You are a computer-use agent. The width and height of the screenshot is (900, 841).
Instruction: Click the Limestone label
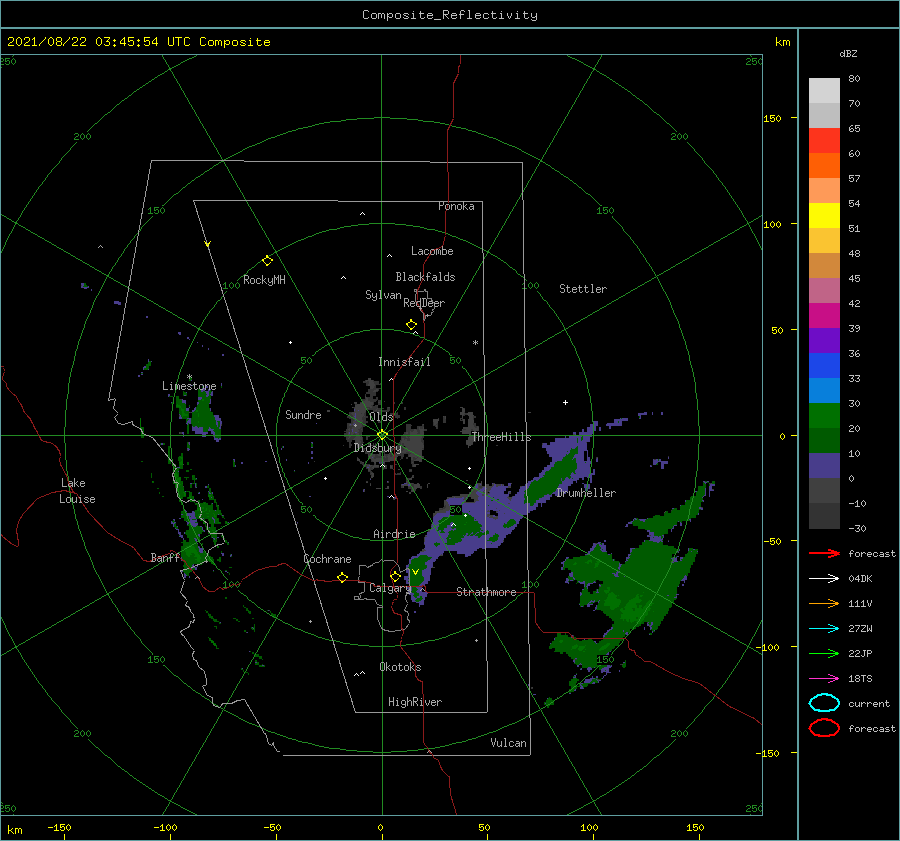pos(189,386)
